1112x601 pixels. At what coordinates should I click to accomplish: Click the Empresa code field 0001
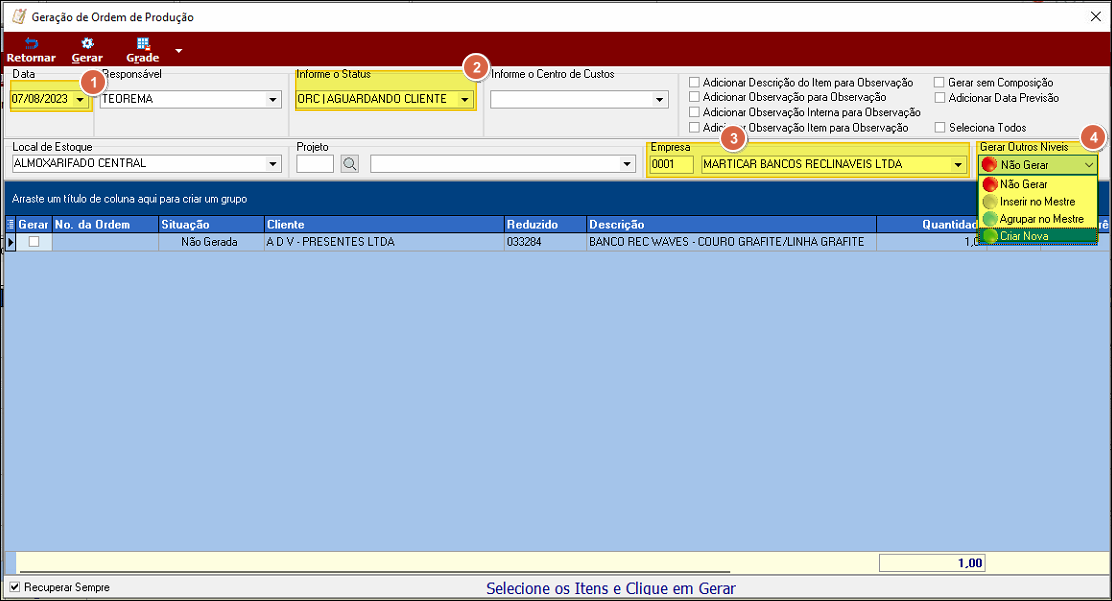point(672,165)
